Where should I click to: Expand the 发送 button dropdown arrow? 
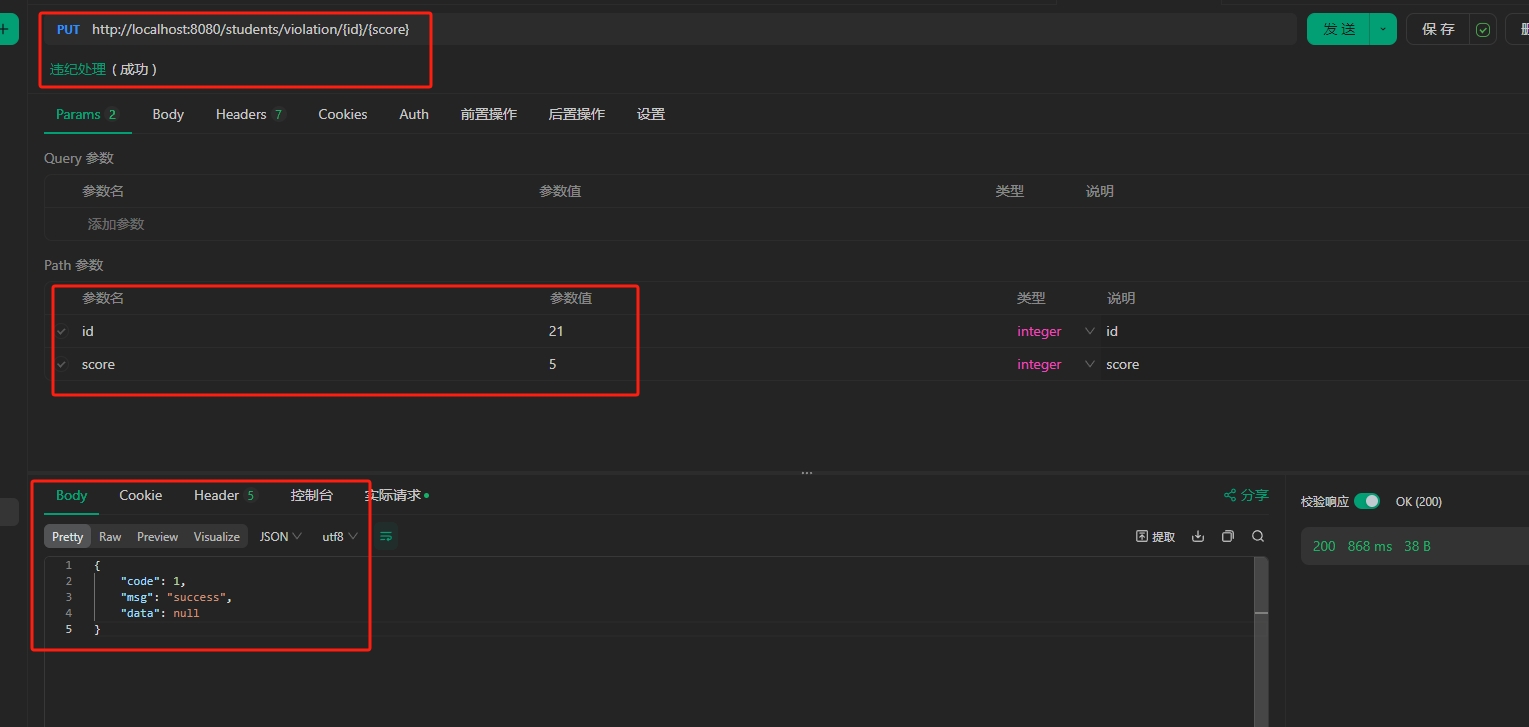tap(1383, 29)
